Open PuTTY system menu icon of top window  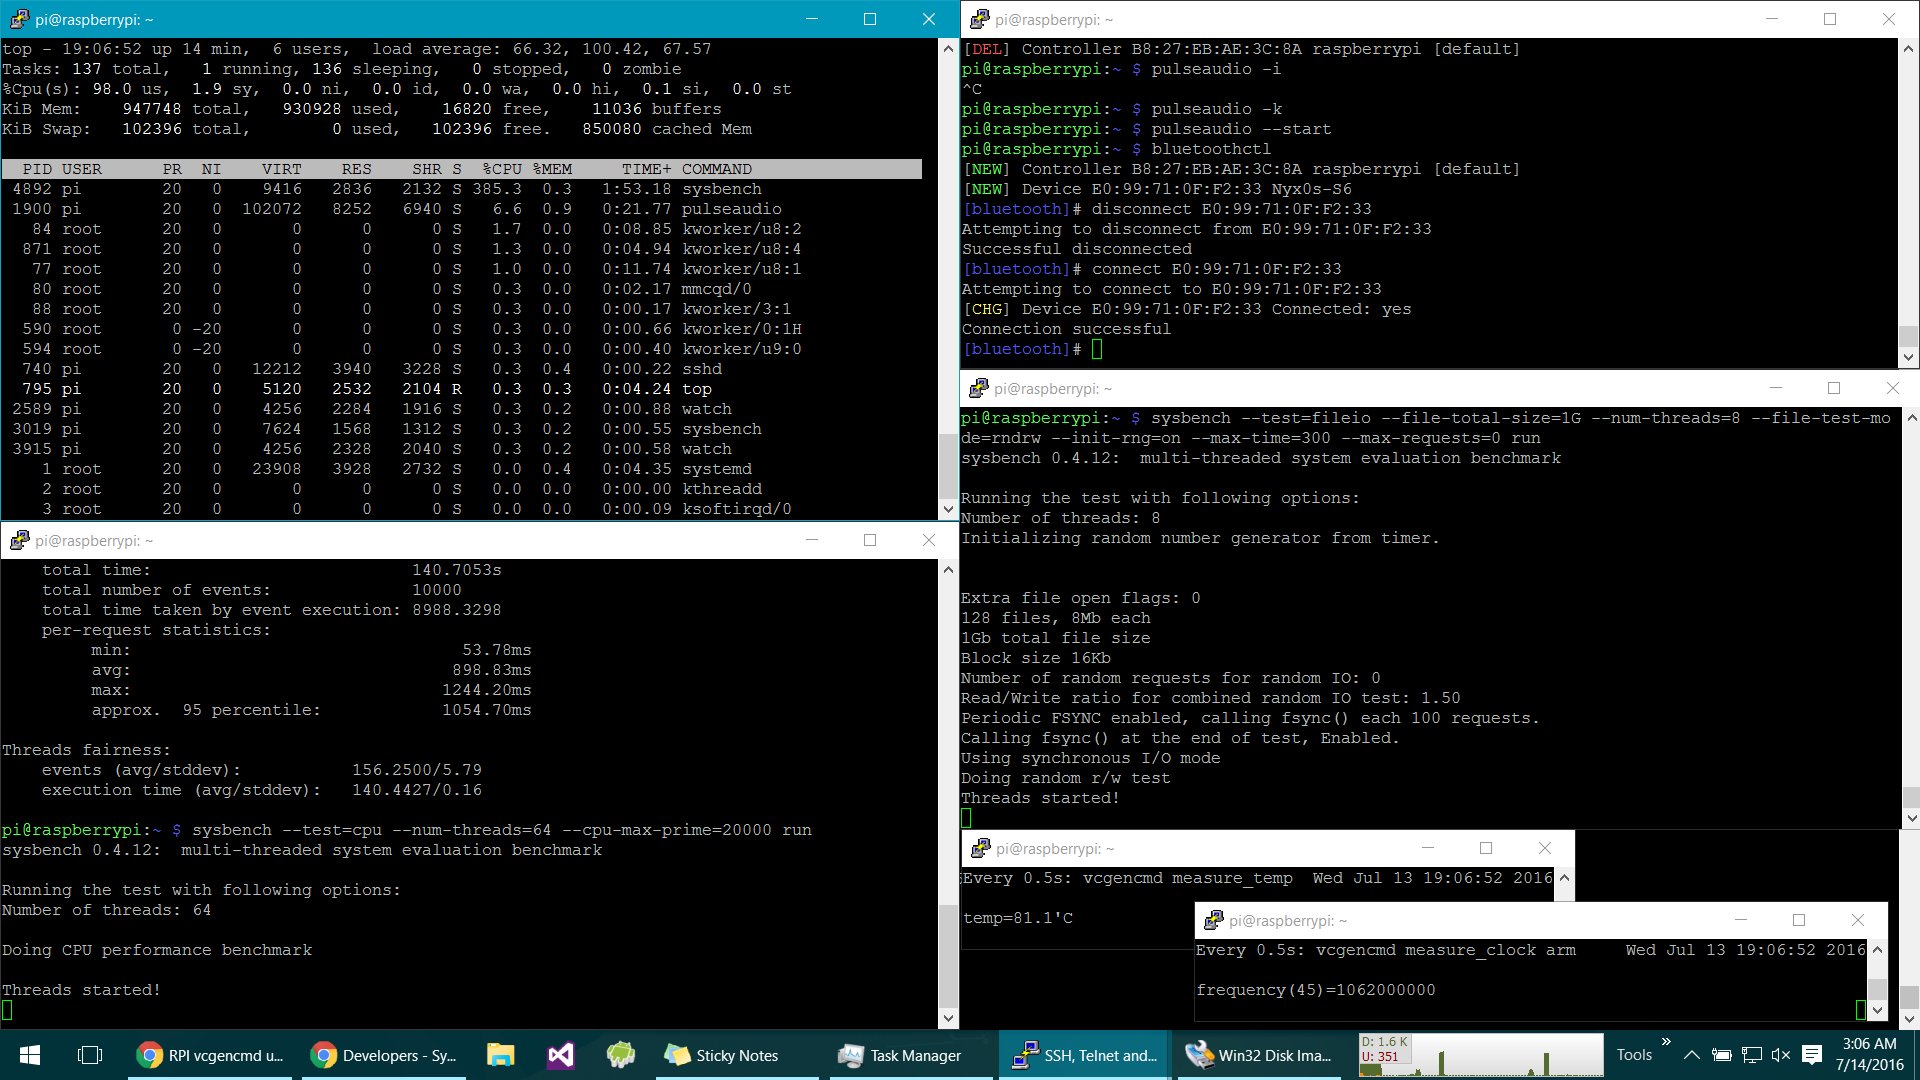pyautogui.click(x=19, y=19)
